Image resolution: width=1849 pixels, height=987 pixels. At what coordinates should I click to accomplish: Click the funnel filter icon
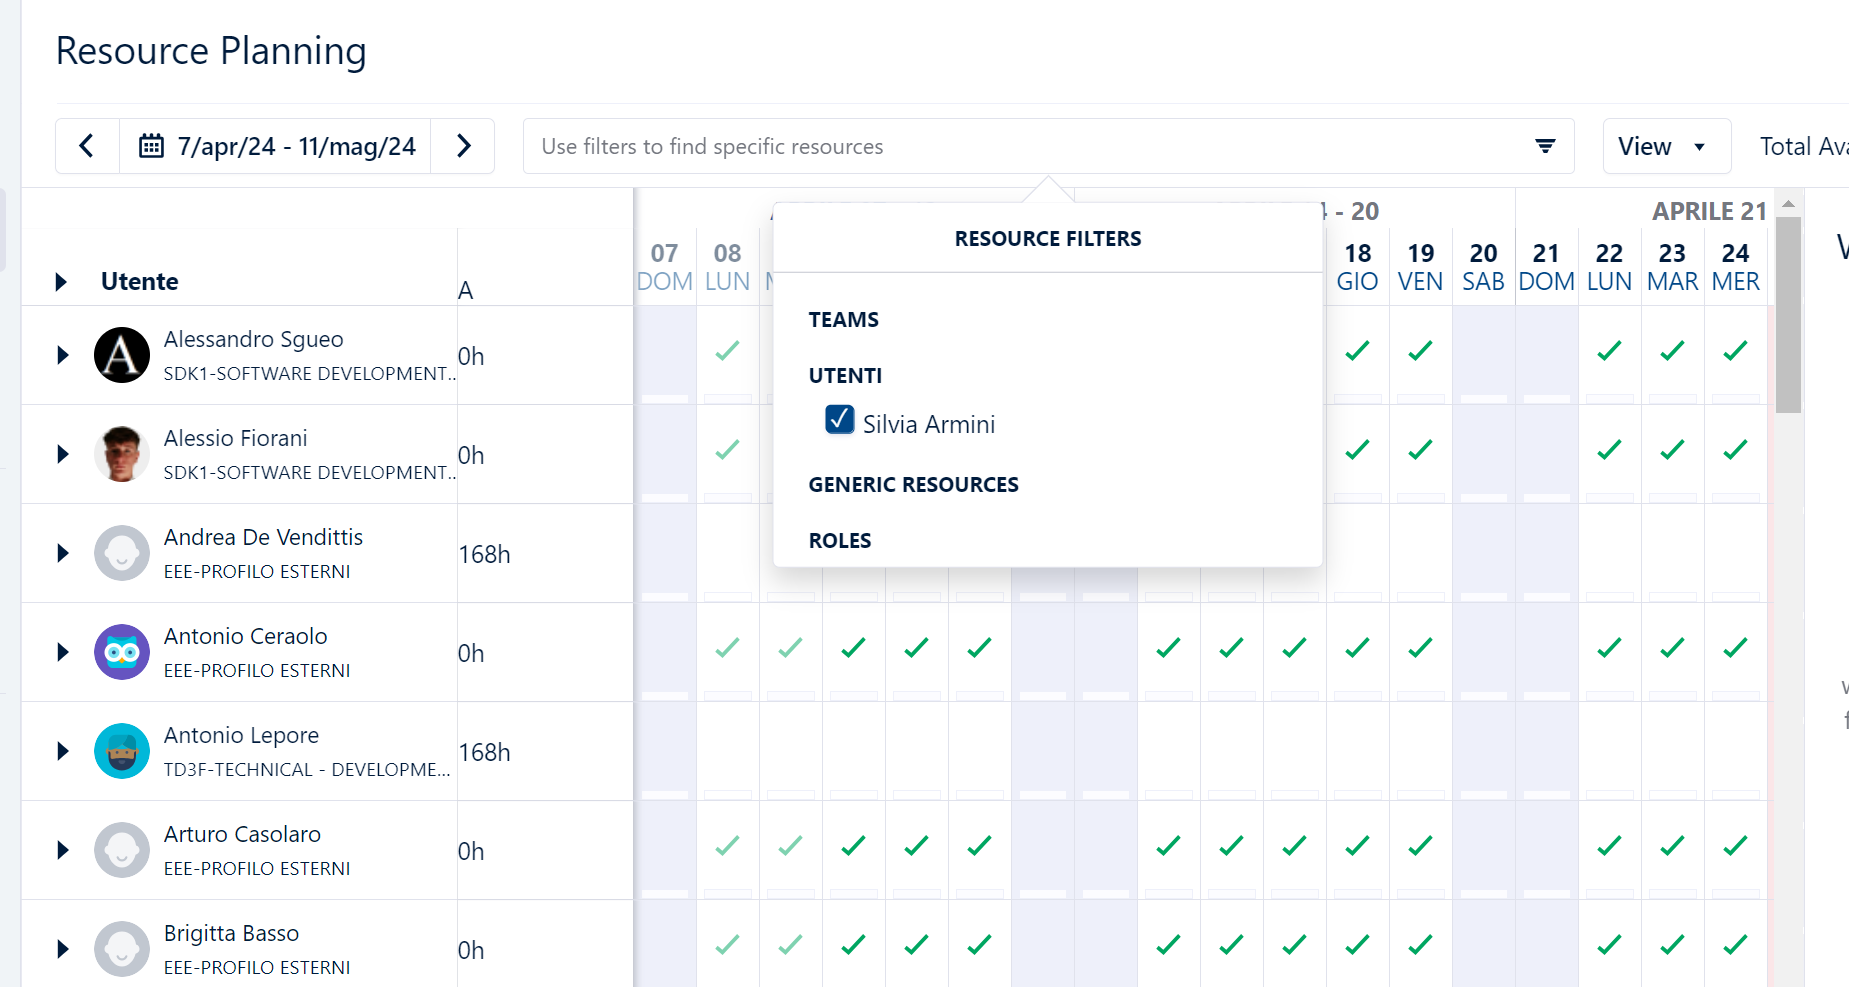pyautogui.click(x=1544, y=146)
